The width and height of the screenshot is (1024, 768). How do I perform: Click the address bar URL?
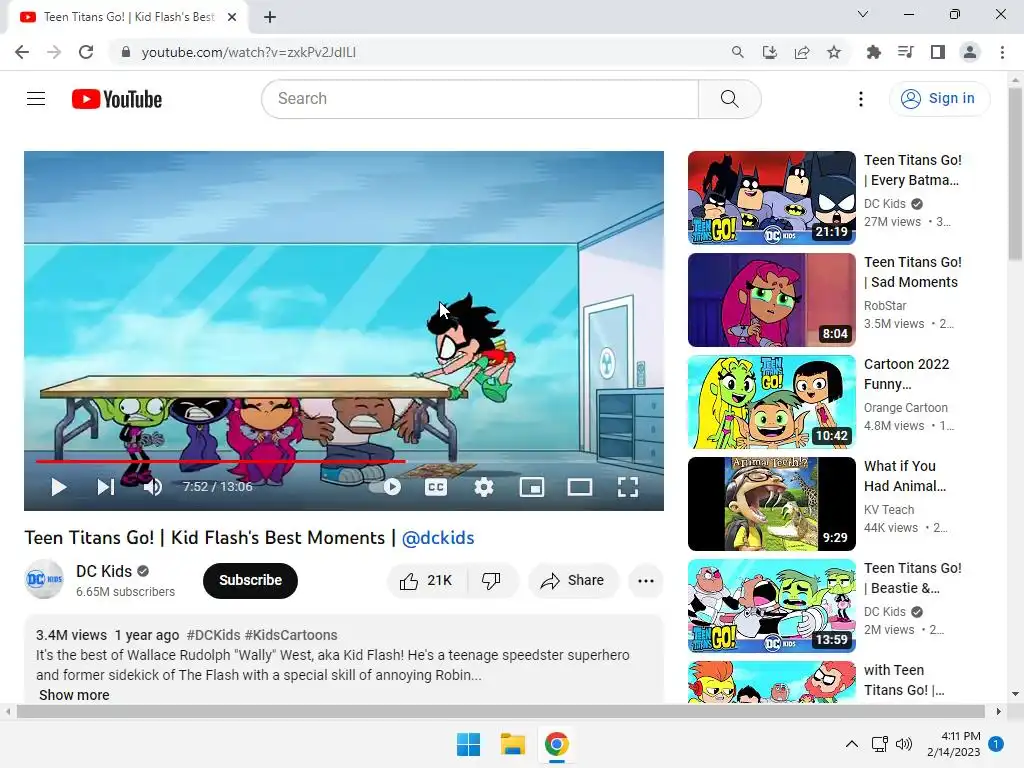pos(248,52)
